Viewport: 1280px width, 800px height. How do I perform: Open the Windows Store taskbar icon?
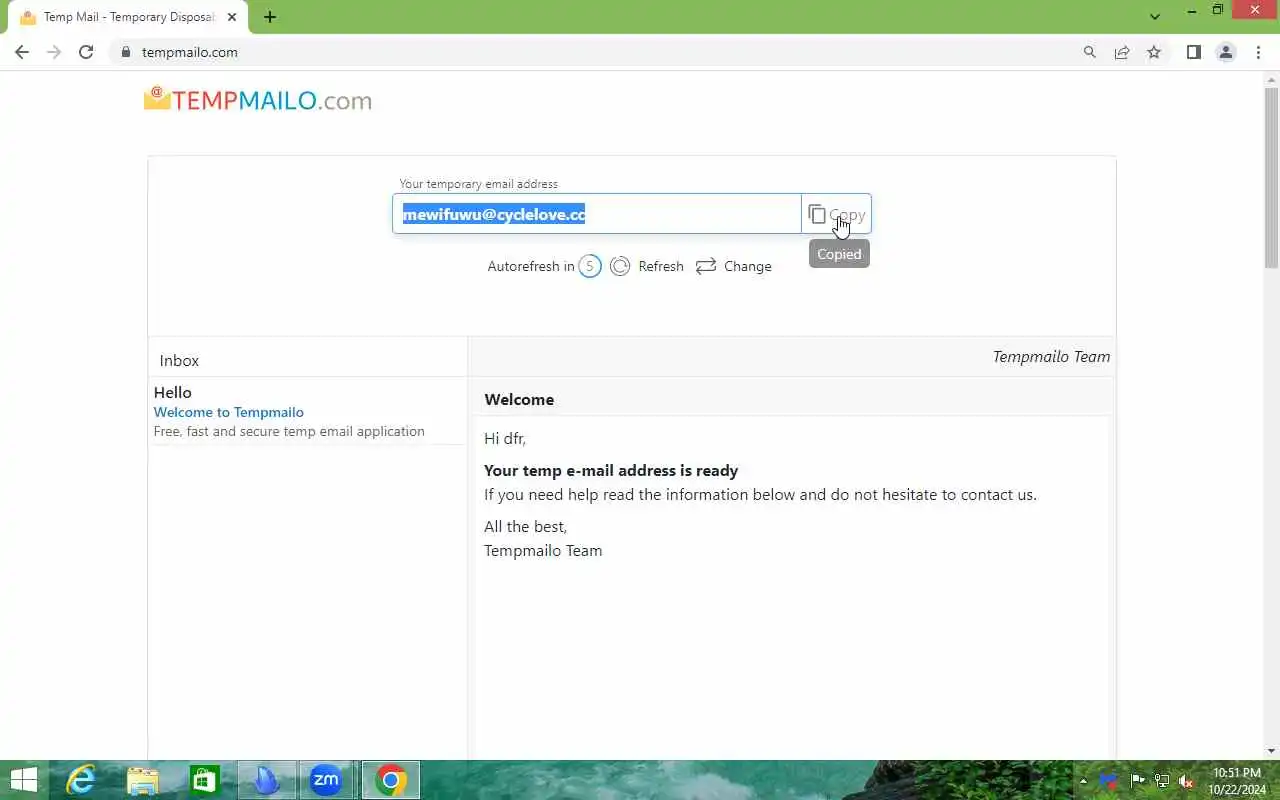pyautogui.click(x=205, y=780)
